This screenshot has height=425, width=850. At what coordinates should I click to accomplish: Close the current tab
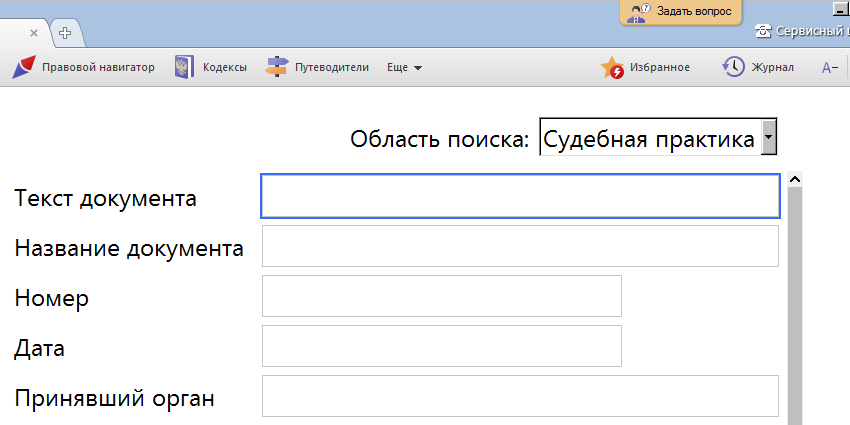tap(34, 33)
